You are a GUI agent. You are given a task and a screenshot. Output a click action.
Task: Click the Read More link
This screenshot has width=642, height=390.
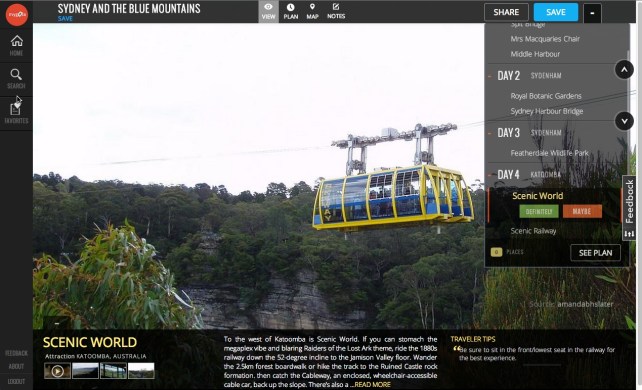tap(372, 385)
